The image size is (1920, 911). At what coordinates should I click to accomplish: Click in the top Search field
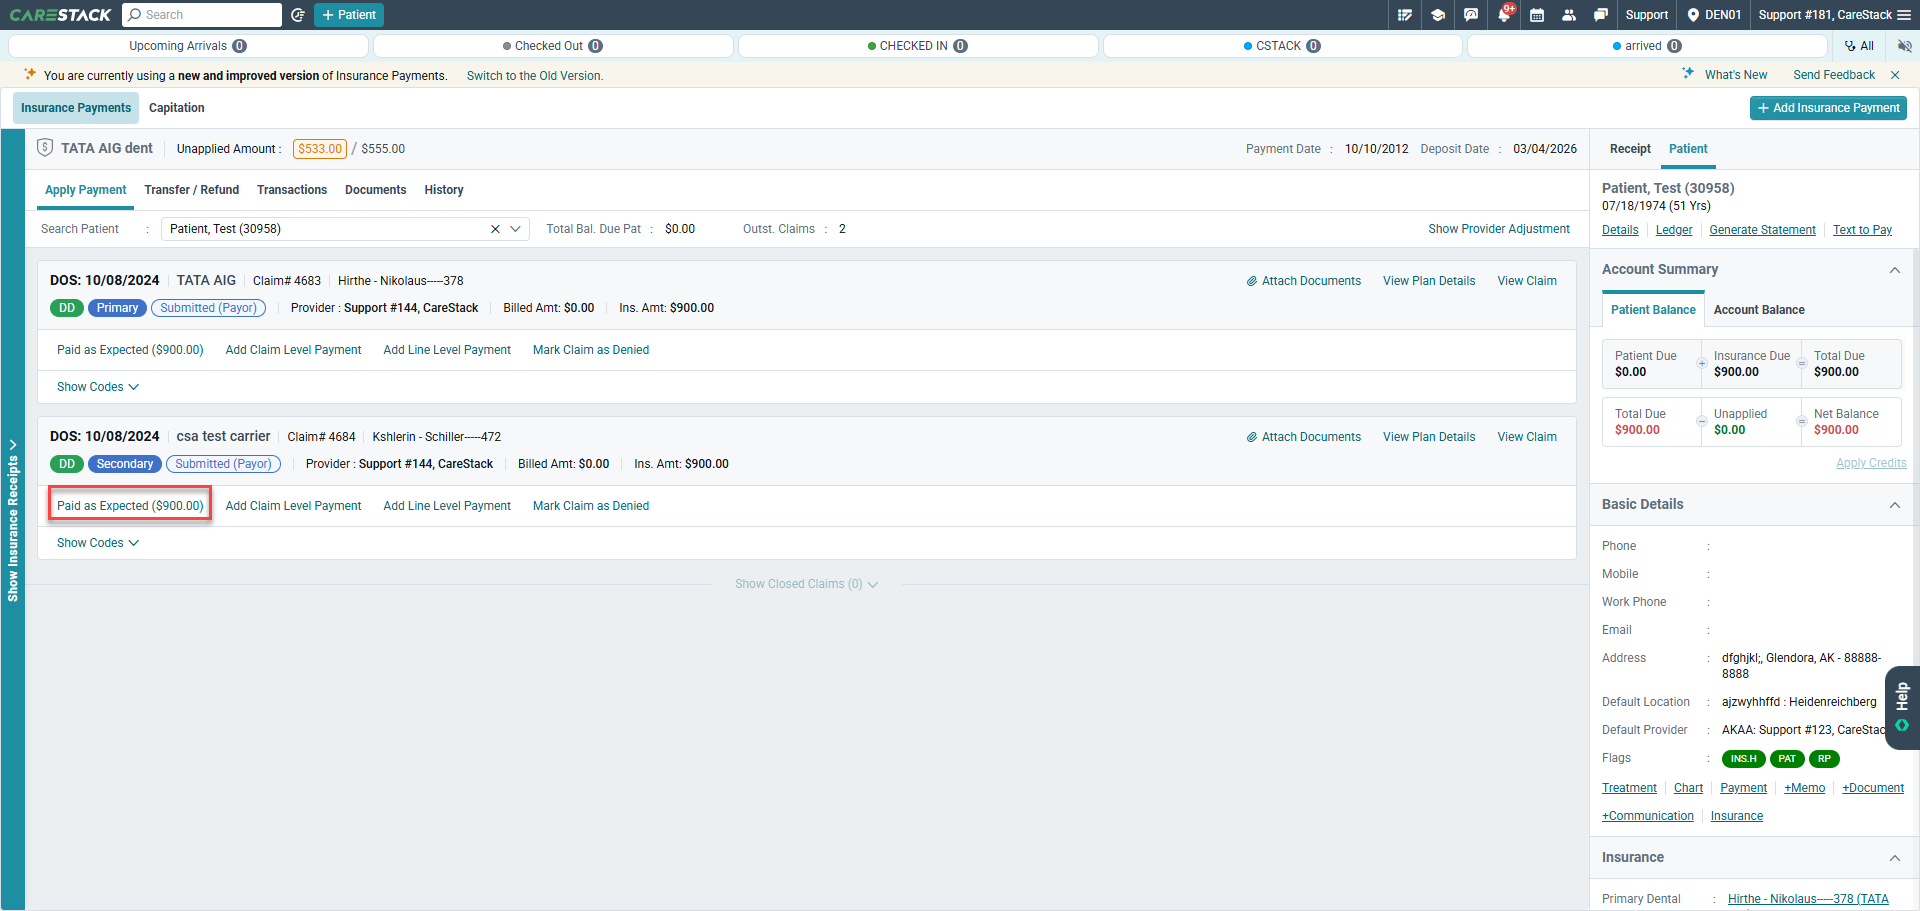(x=202, y=15)
